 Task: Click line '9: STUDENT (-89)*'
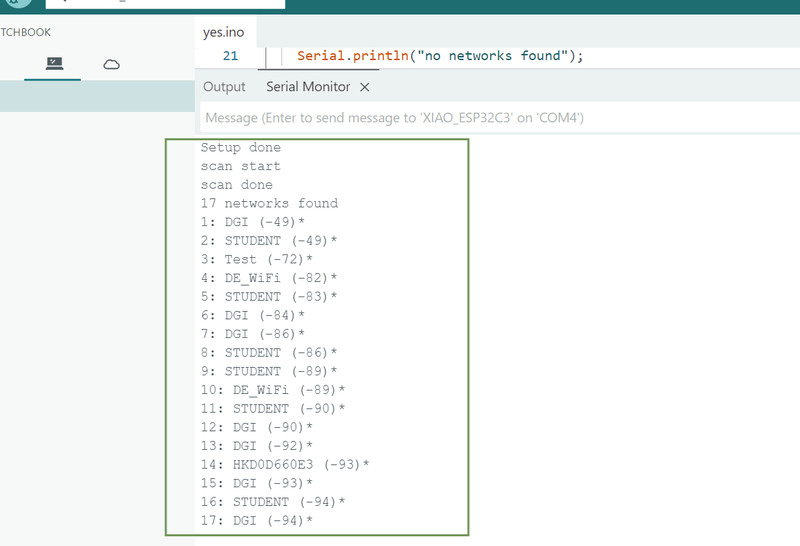(269, 371)
